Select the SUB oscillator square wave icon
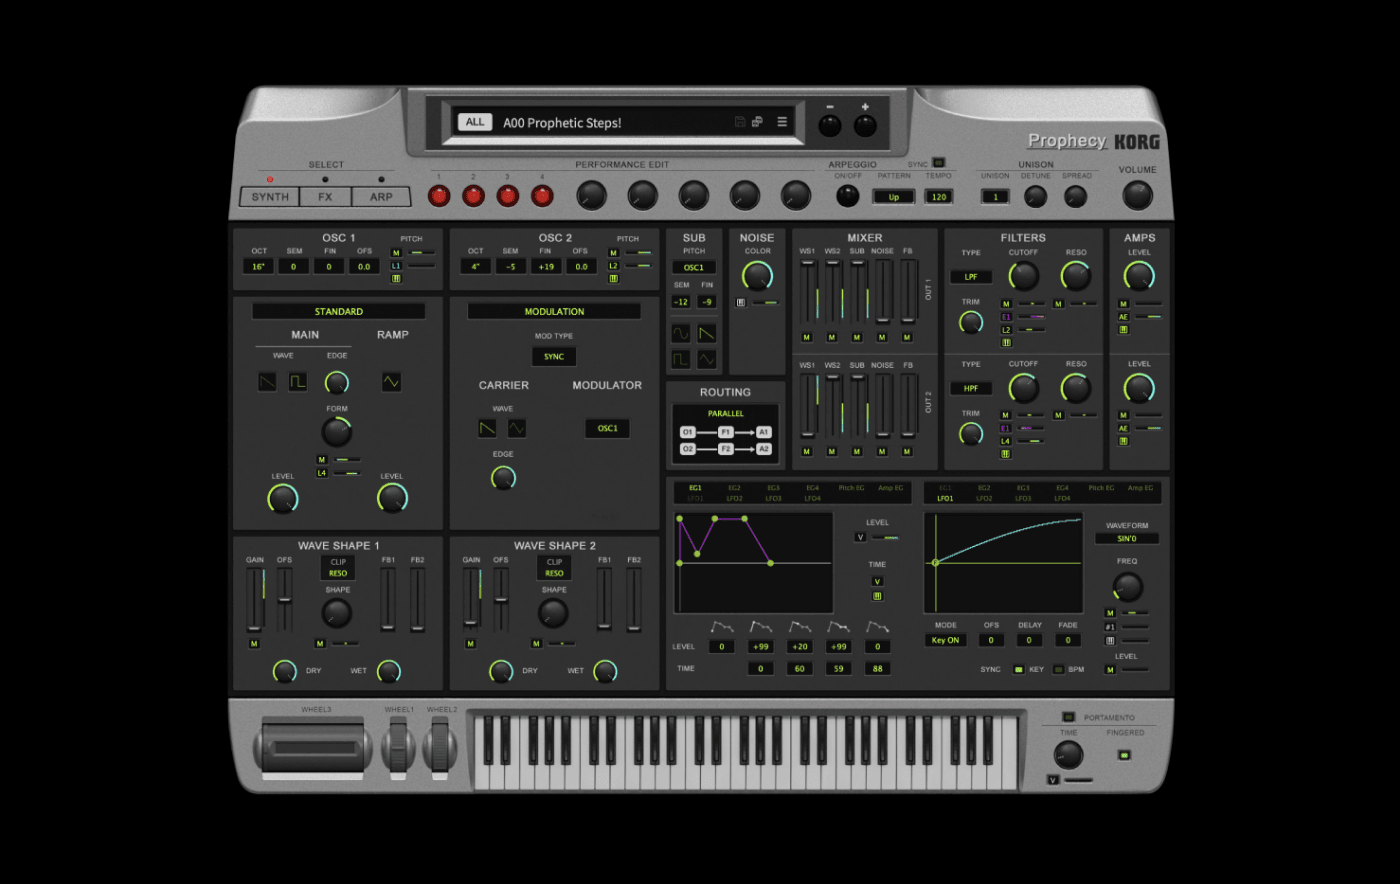Viewport: 1400px width, 884px height. click(x=681, y=359)
